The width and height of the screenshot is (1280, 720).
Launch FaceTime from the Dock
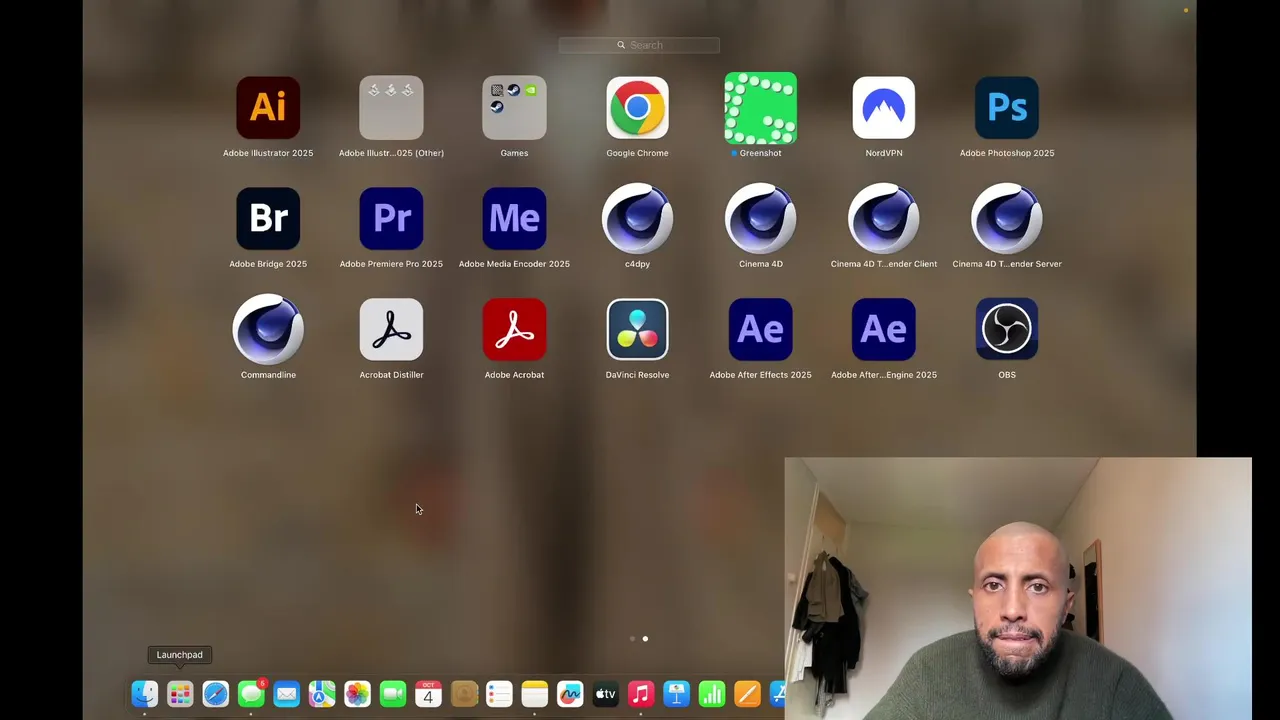click(x=393, y=693)
